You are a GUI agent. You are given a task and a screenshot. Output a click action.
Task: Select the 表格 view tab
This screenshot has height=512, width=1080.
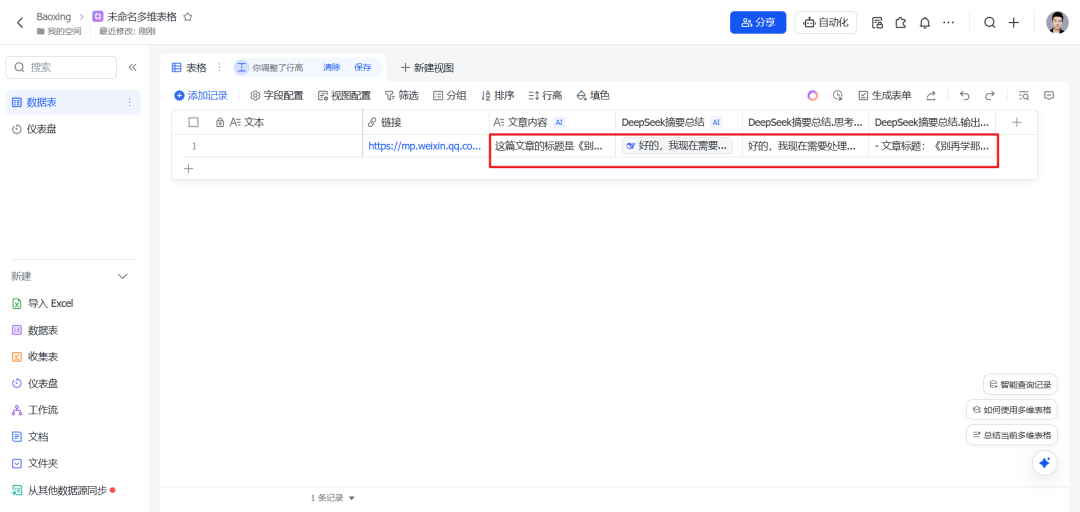(189, 68)
